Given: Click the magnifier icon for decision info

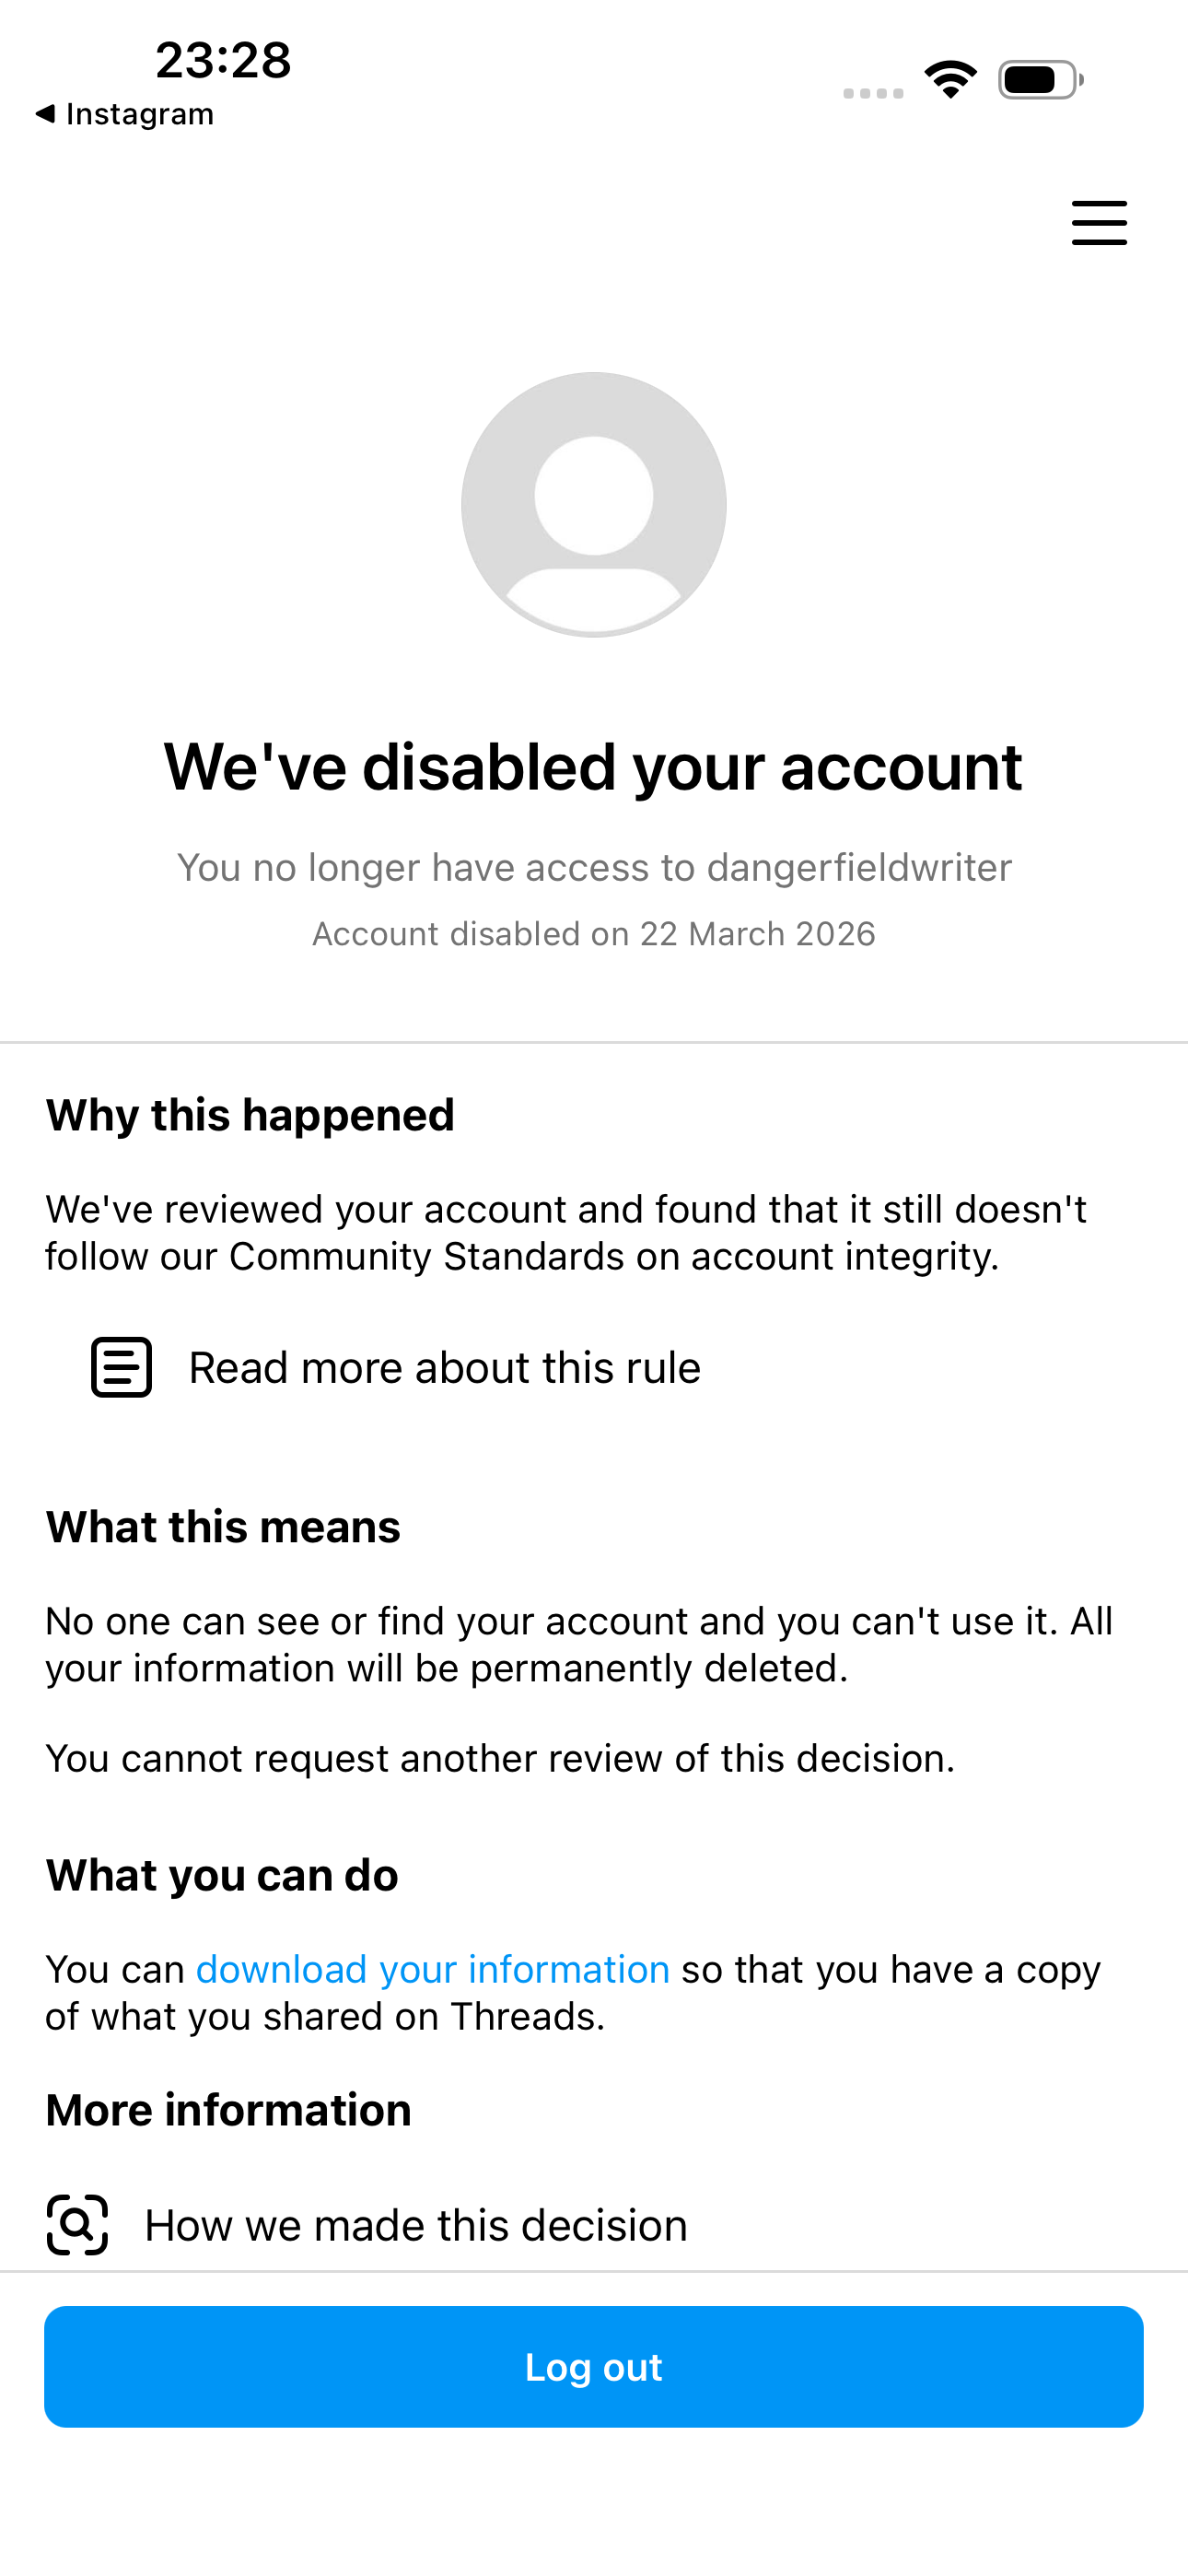Looking at the screenshot, I should click(77, 2225).
